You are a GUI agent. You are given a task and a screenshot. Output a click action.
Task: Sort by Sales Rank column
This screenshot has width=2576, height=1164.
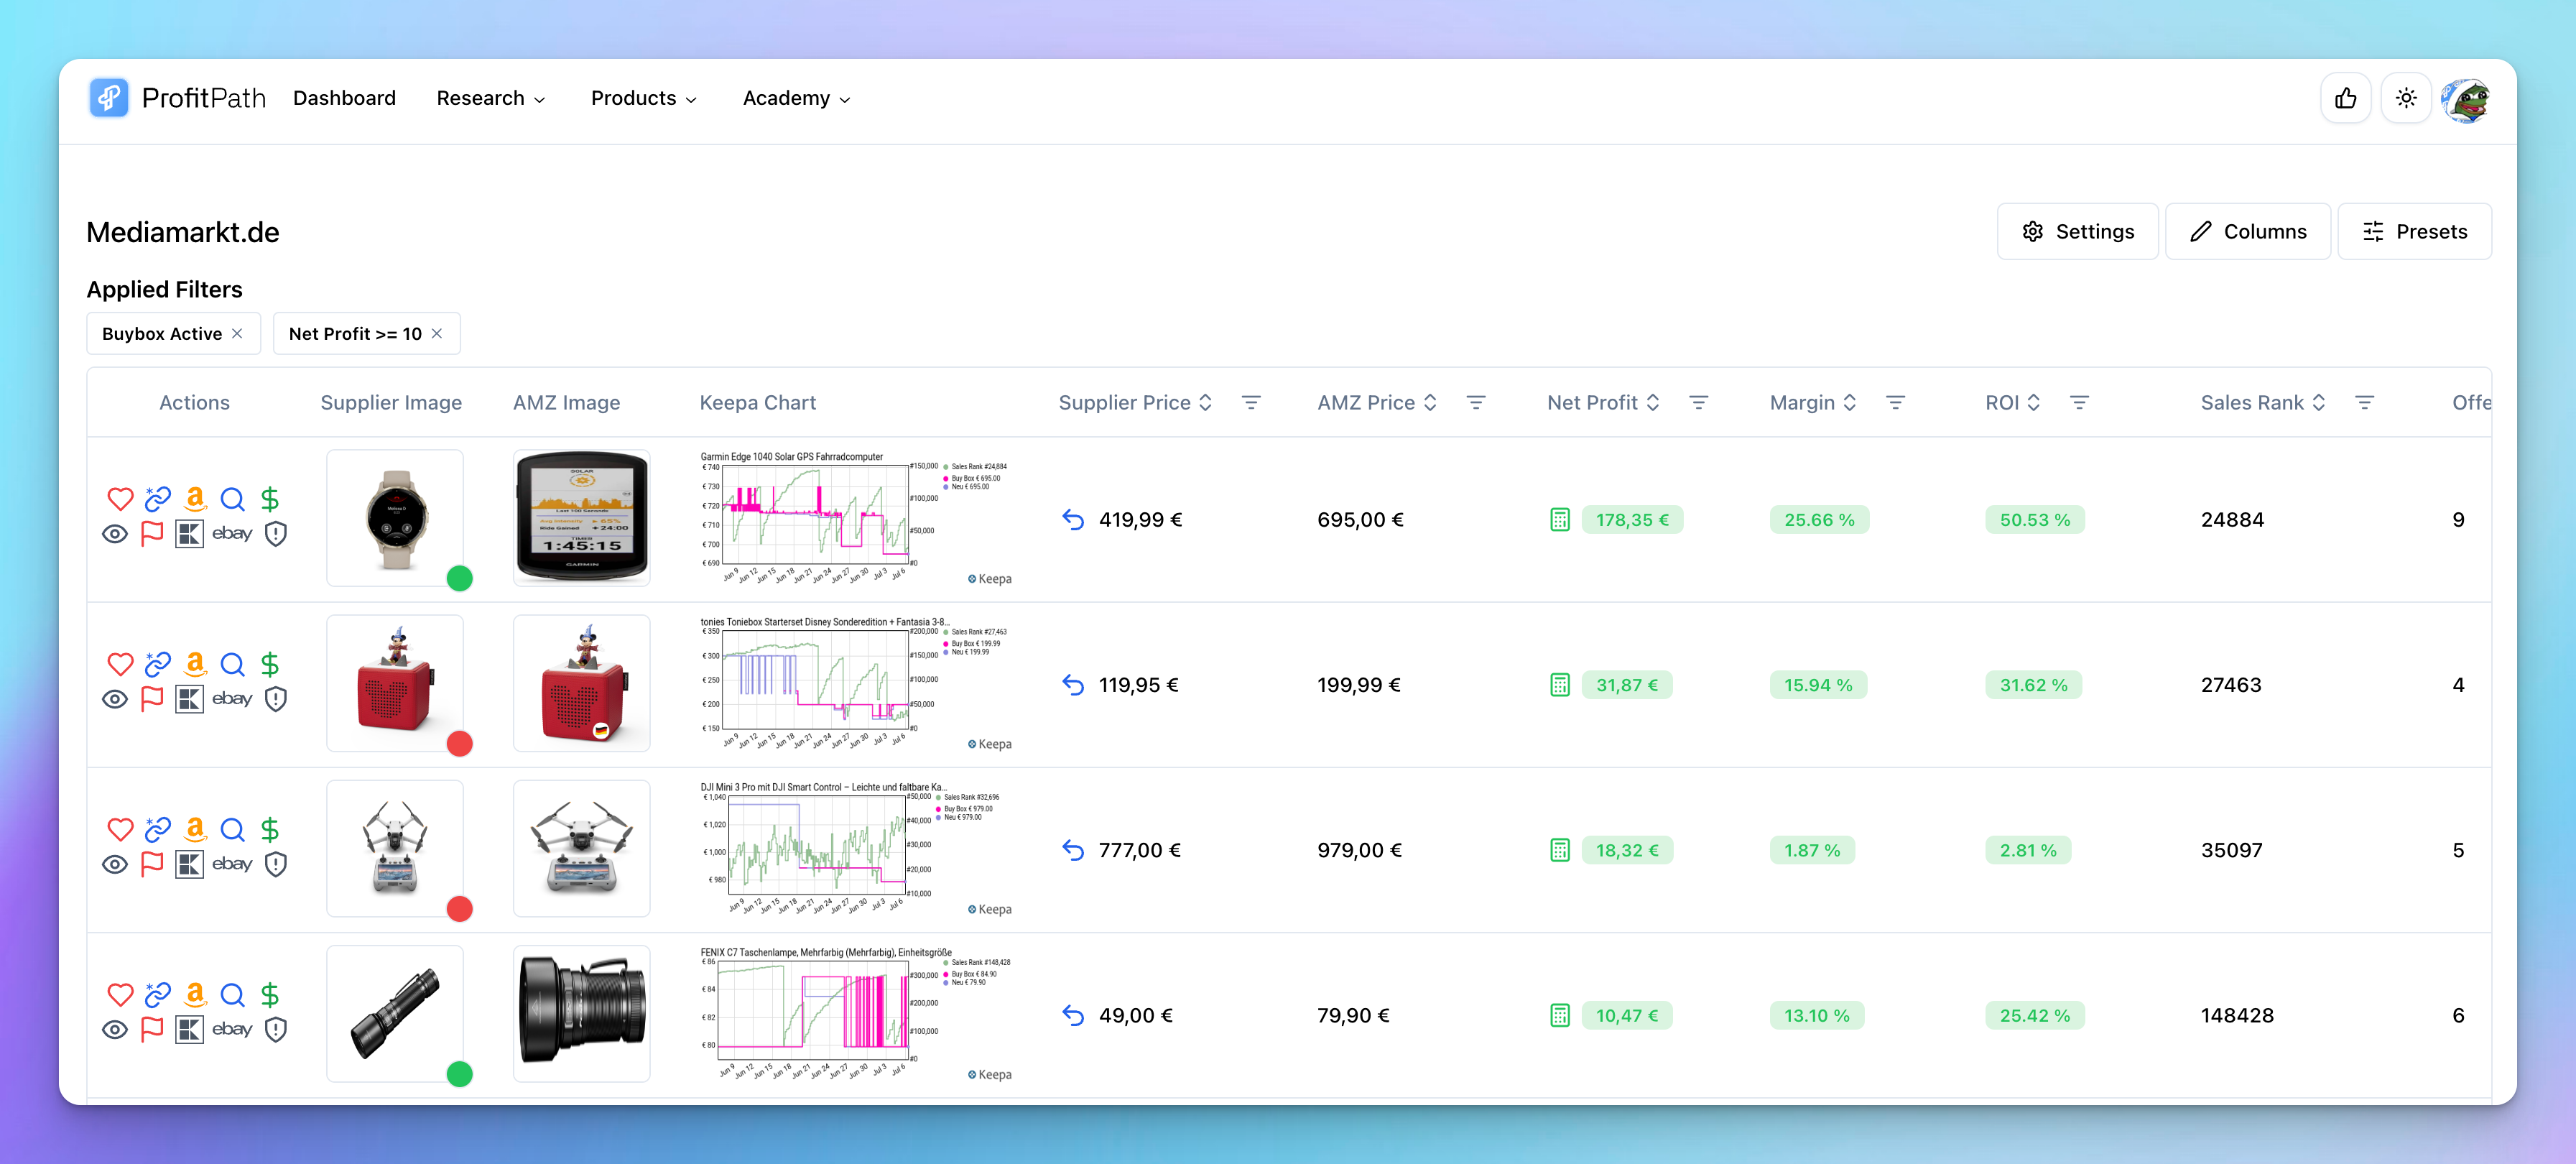pos(2319,403)
